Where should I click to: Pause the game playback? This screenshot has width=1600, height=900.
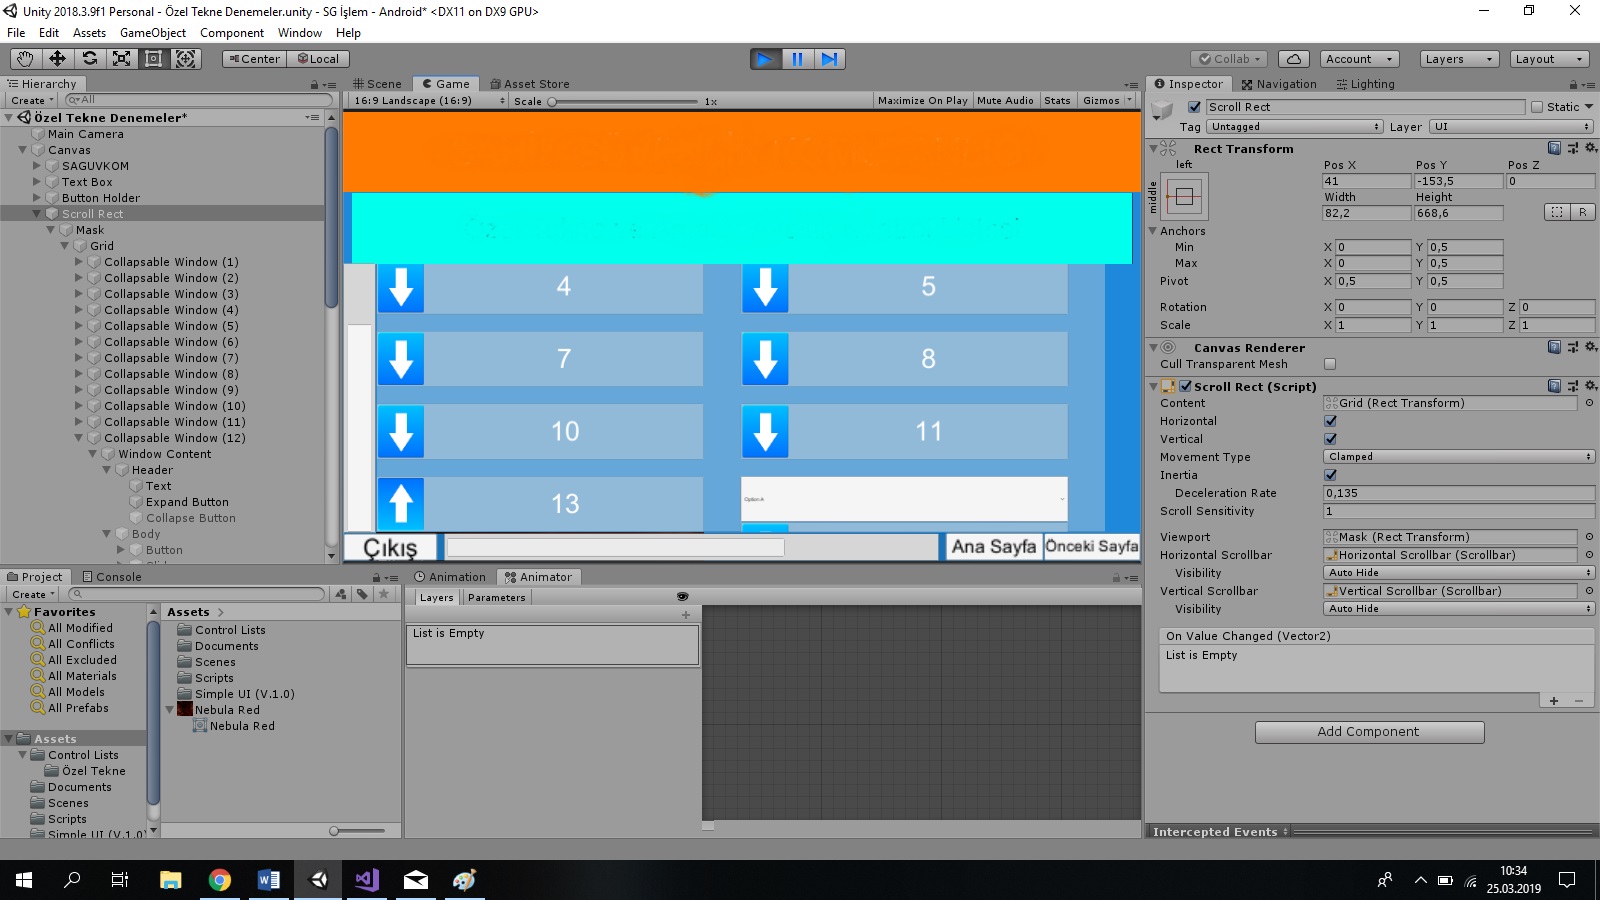[798, 59]
